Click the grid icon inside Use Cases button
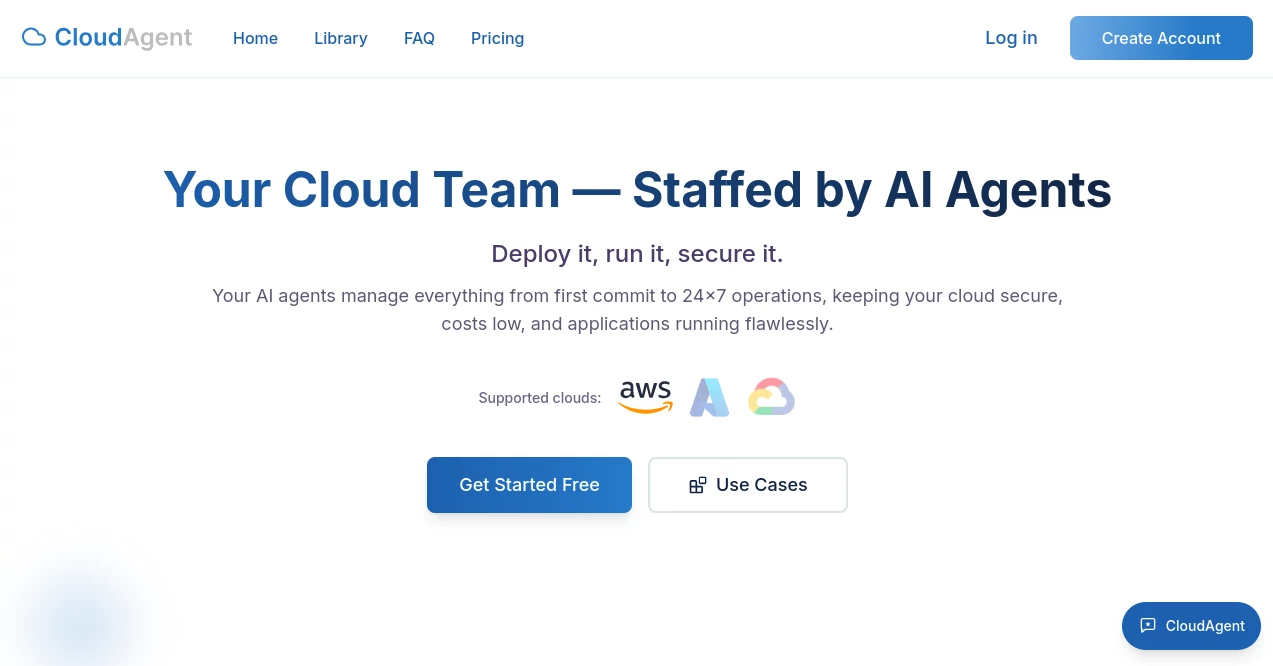This screenshot has height=666, width=1273. [x=698, y=485]
